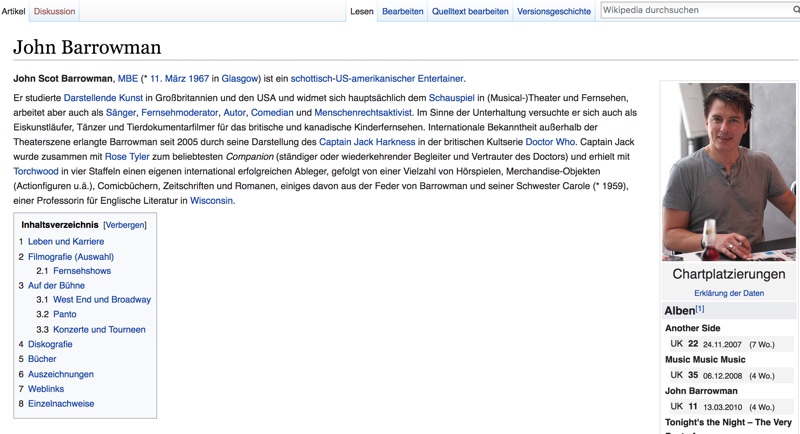
Task: Open the Bearbeiten tab
Action: [x=403, y=11]
